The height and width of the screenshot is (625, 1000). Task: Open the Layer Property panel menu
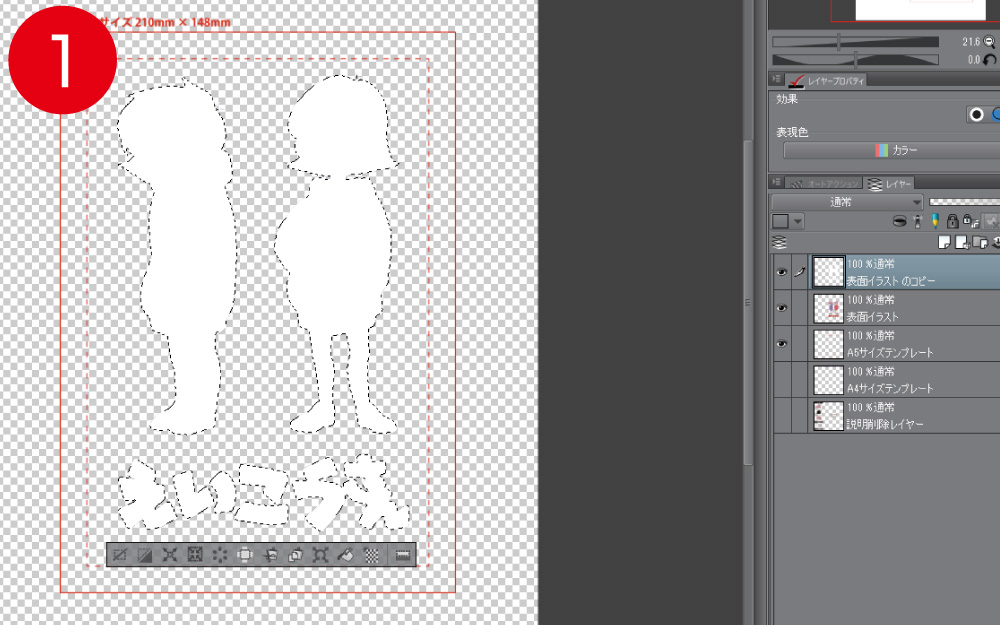pos(776,80)
